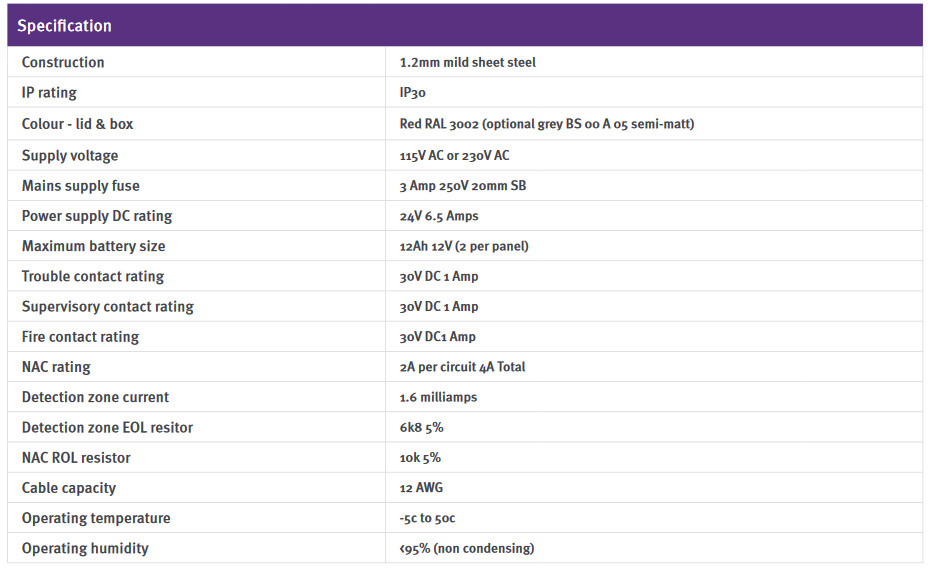Click the IP30 value cell
Viewport: 928px width, 574px height.
[412, 93]
